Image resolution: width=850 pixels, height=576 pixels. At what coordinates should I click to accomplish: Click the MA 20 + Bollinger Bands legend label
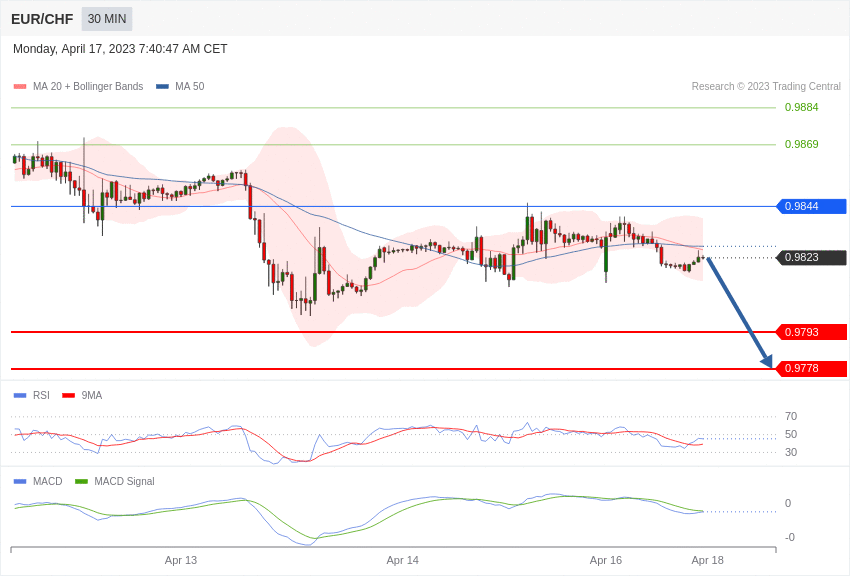(x=88, y=87)
